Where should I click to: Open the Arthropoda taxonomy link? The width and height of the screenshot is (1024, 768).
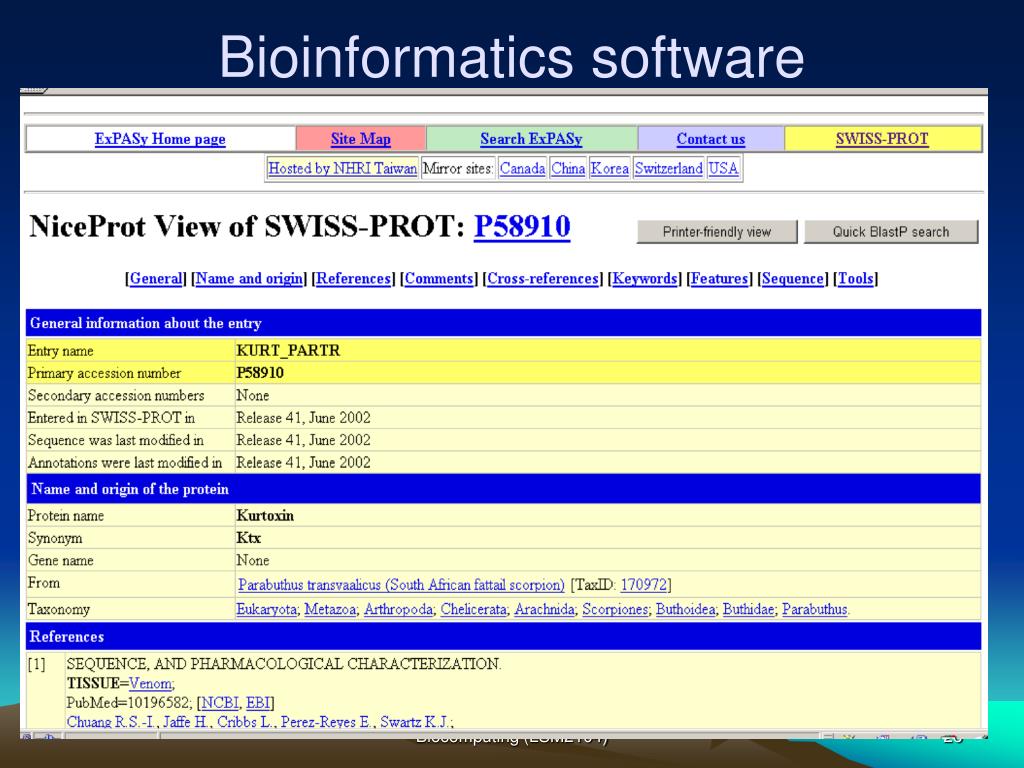[x=398, y=609]
